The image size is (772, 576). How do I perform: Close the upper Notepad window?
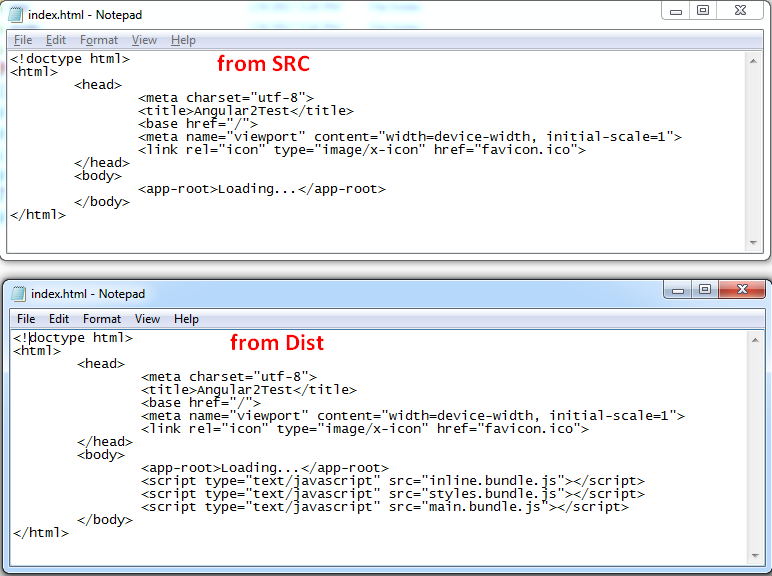[x=740, y=10]
